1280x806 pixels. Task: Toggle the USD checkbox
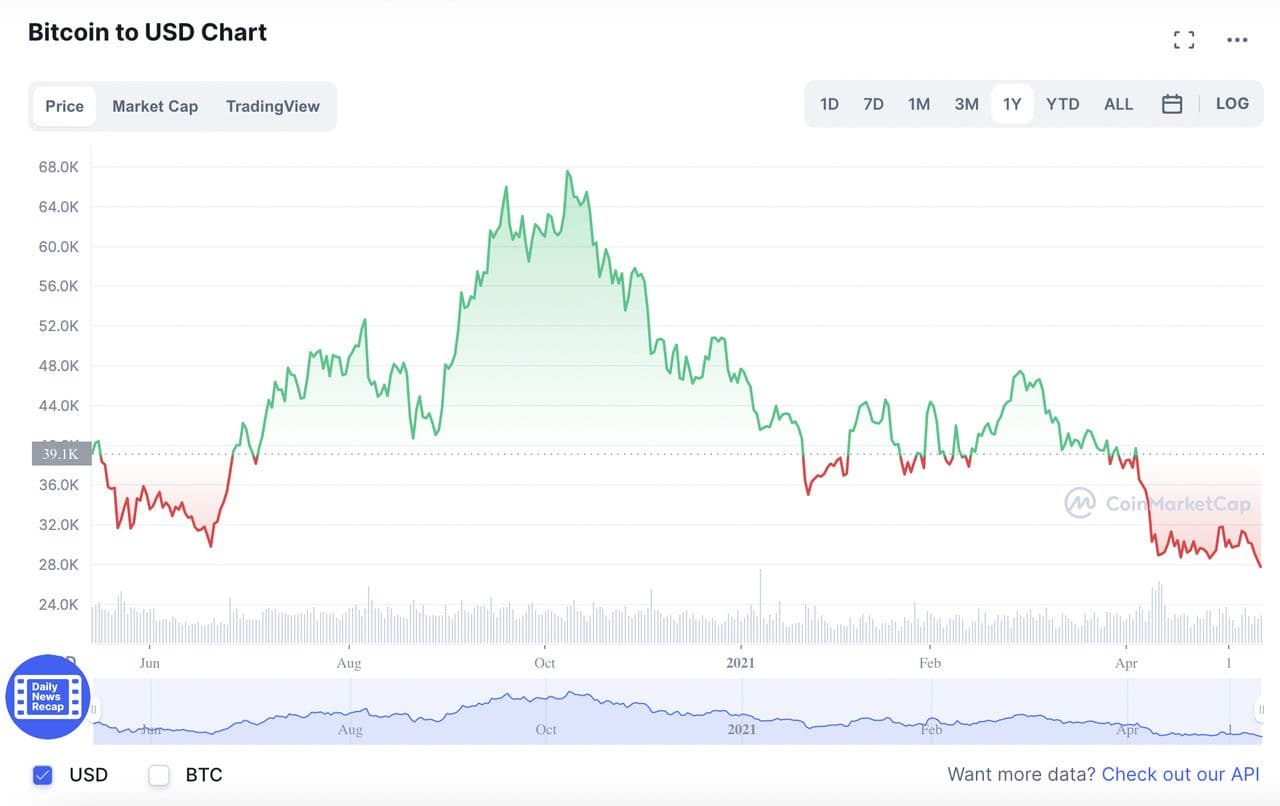click(x=42, y=774)
